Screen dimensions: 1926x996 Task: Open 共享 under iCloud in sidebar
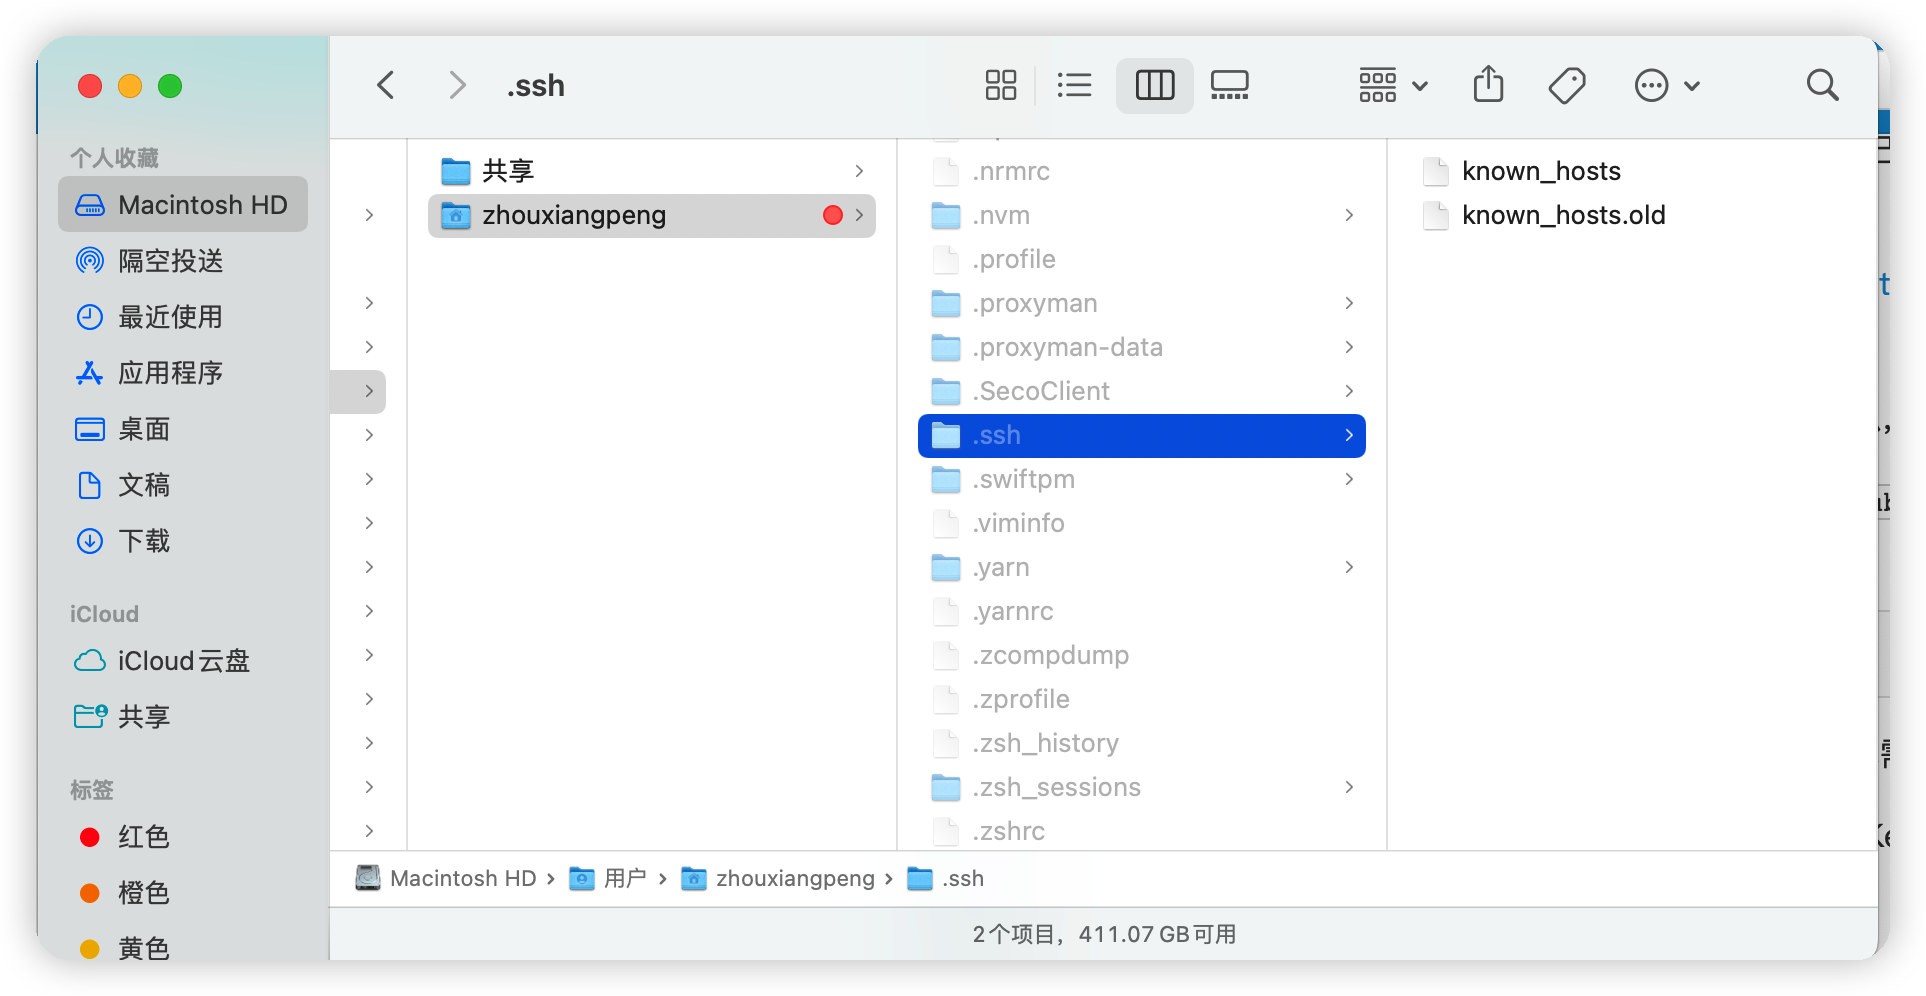pyautogui.click(x=183, y=717)
